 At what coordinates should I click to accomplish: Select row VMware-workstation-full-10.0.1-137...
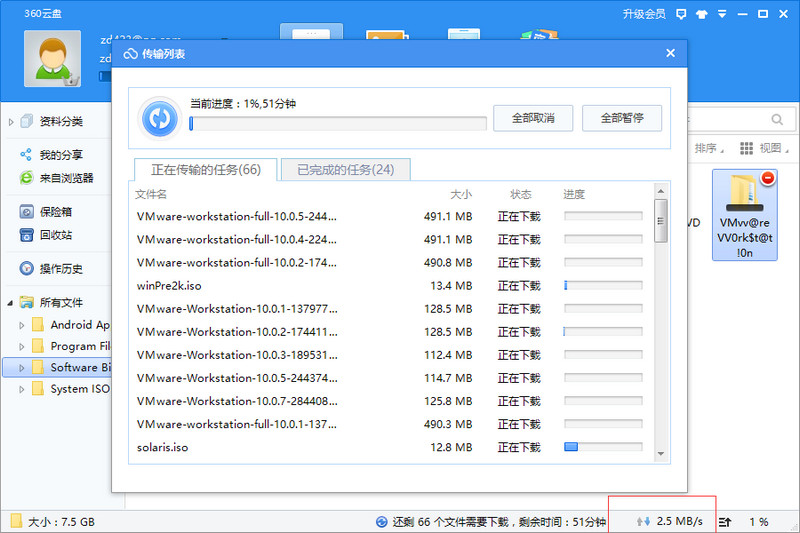coord(391,424)
